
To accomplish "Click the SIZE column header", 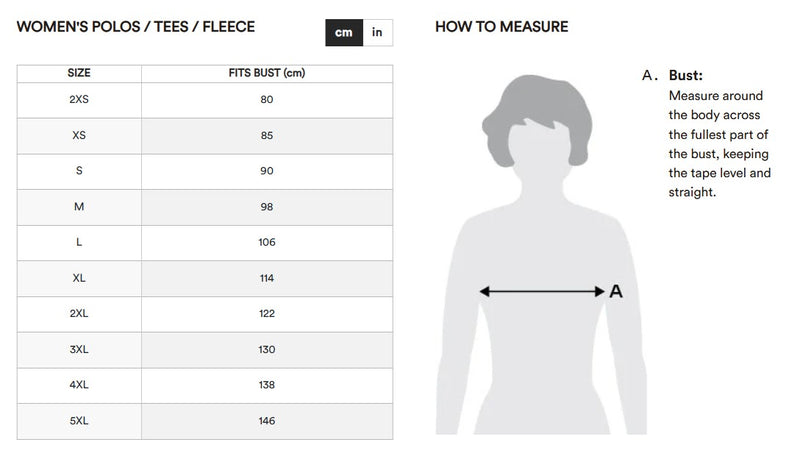I will coord(79,73).
